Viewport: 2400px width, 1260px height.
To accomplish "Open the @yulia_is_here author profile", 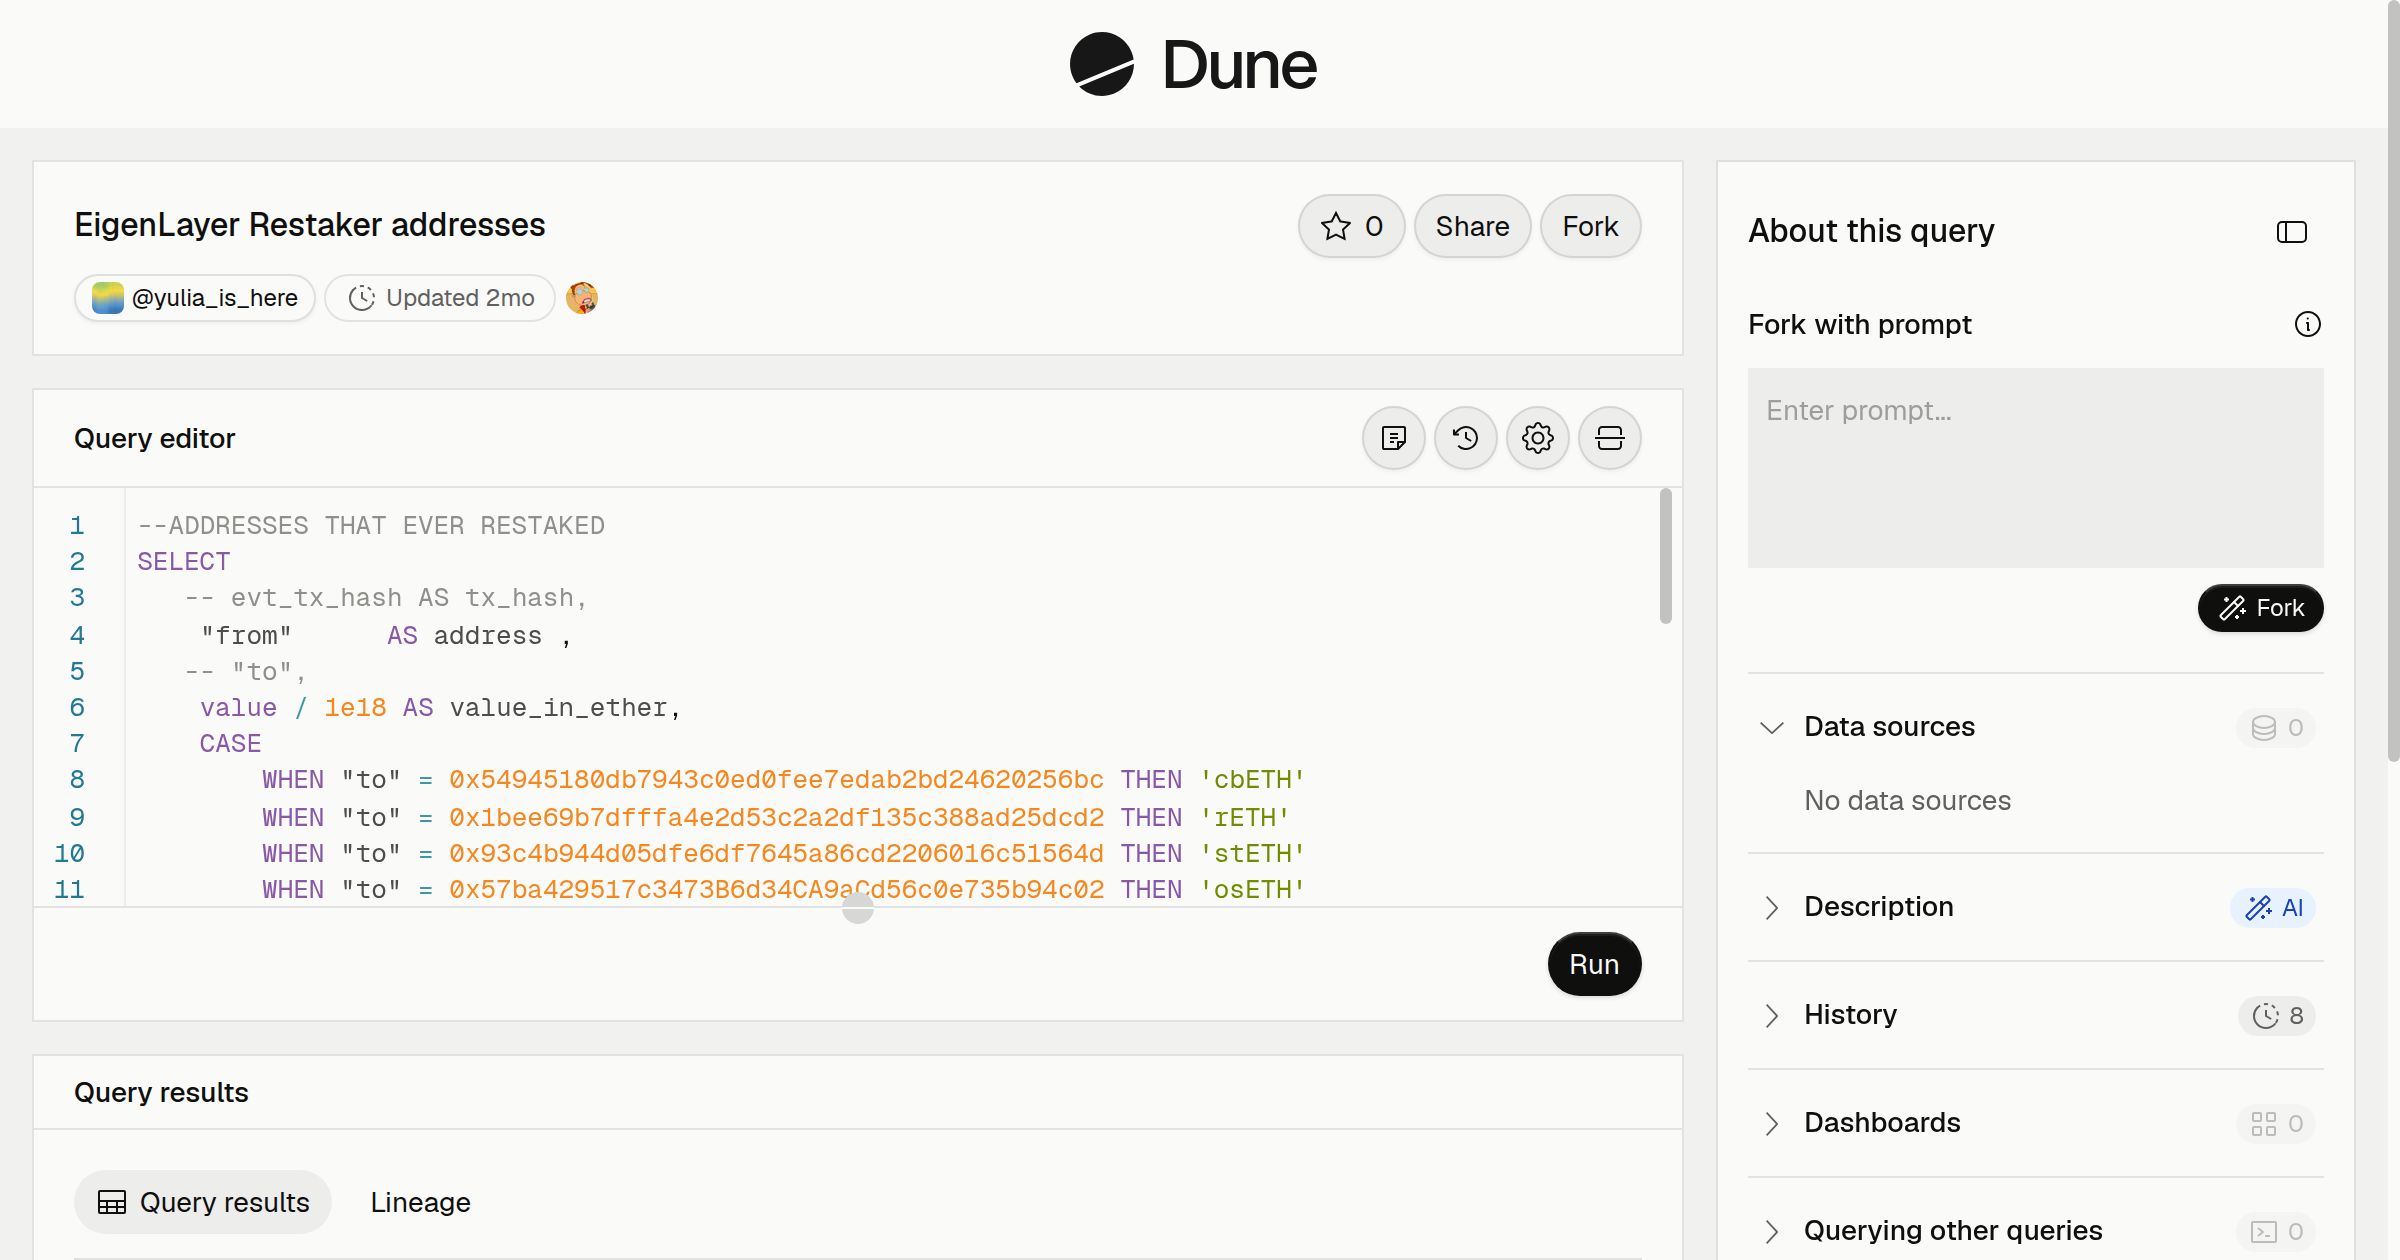I will [x=195, y=298].
